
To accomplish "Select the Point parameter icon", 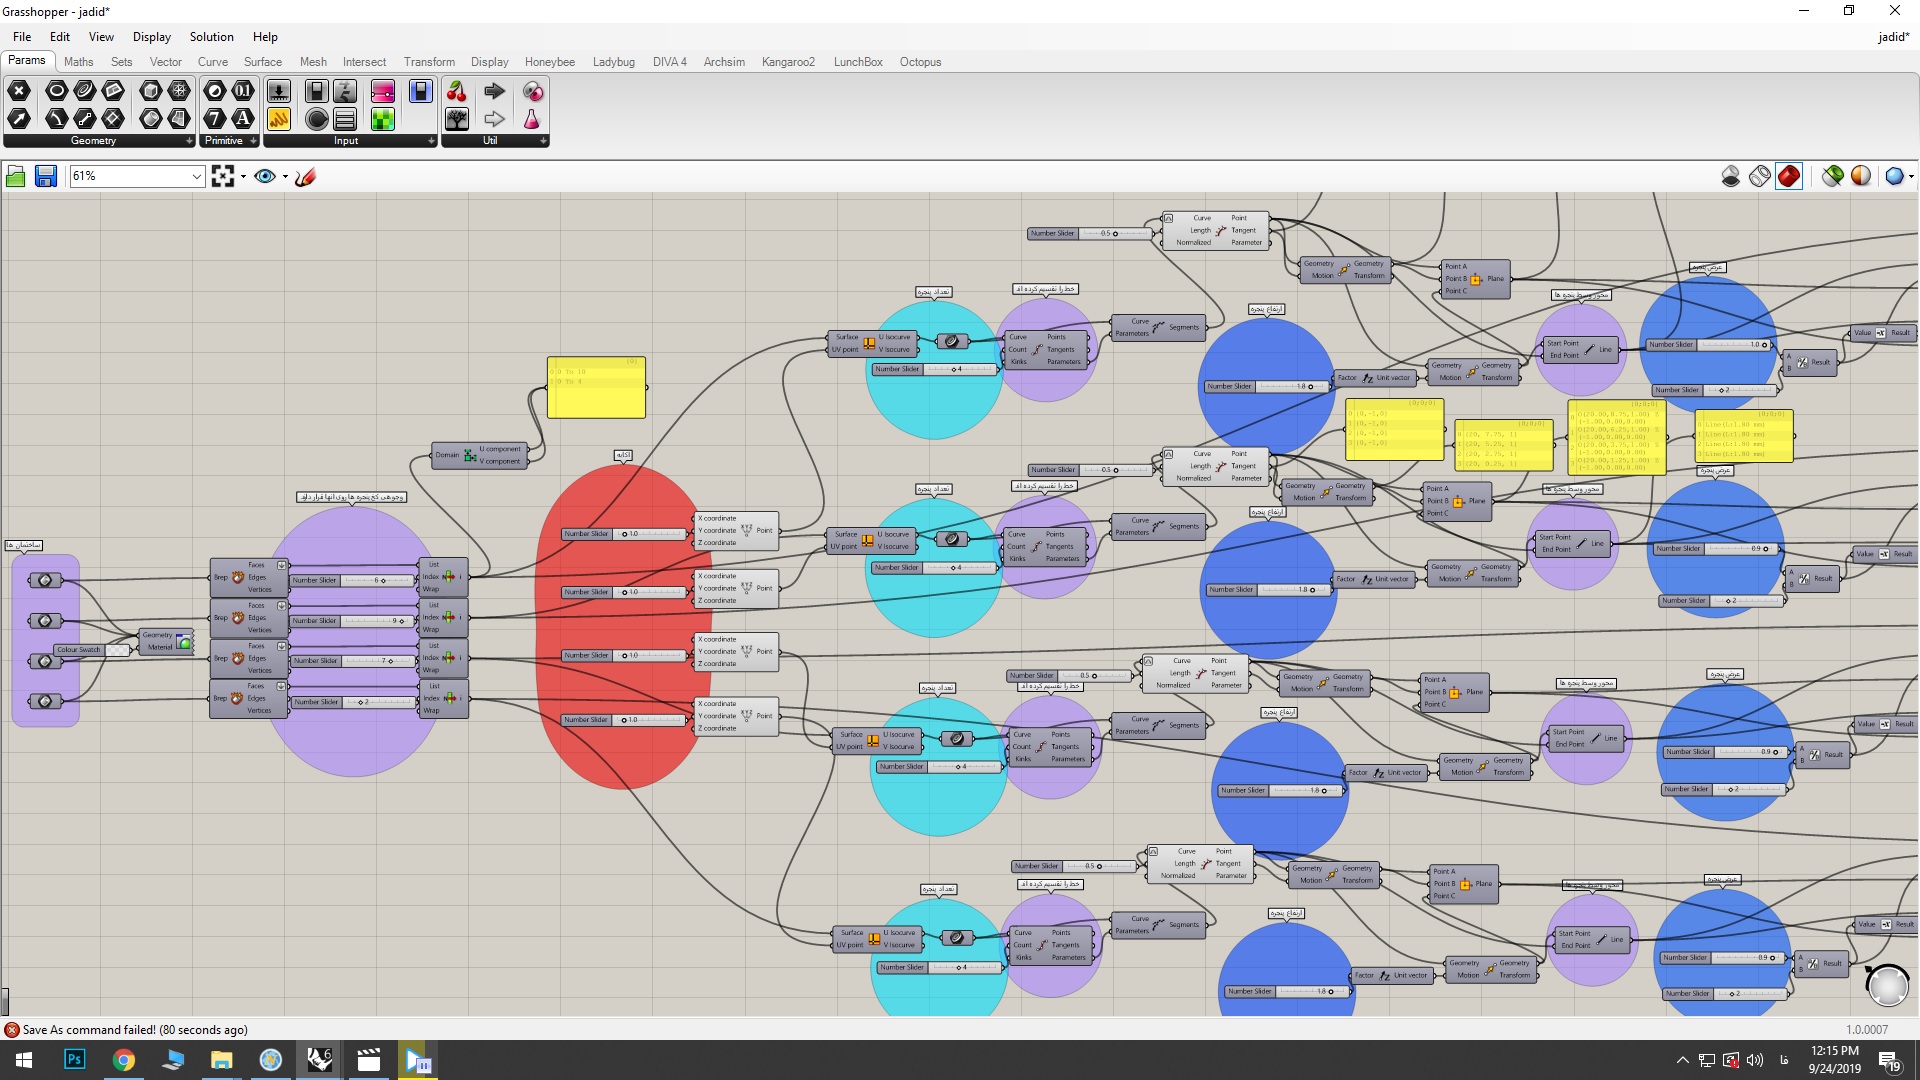I will [19, 91].
